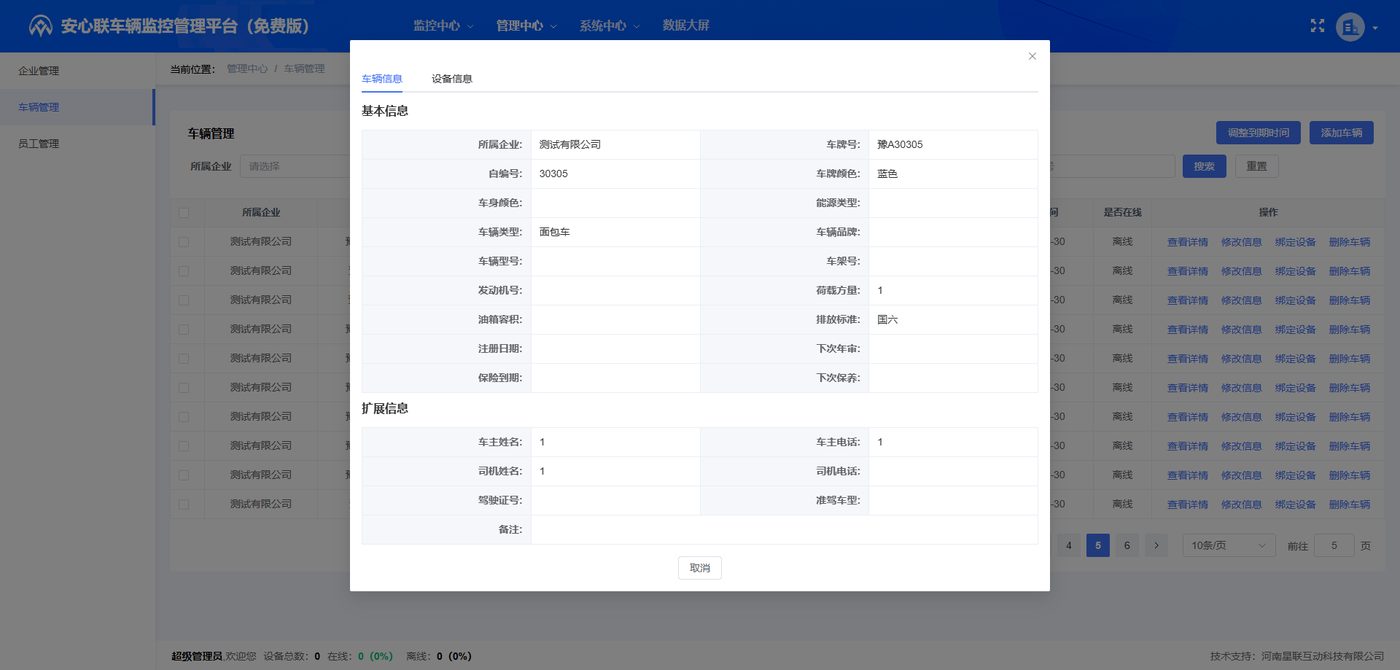Open the 10条/页 page size dropdown
The height and width of the screenshot is (670, 1400).
(1229, 545)
